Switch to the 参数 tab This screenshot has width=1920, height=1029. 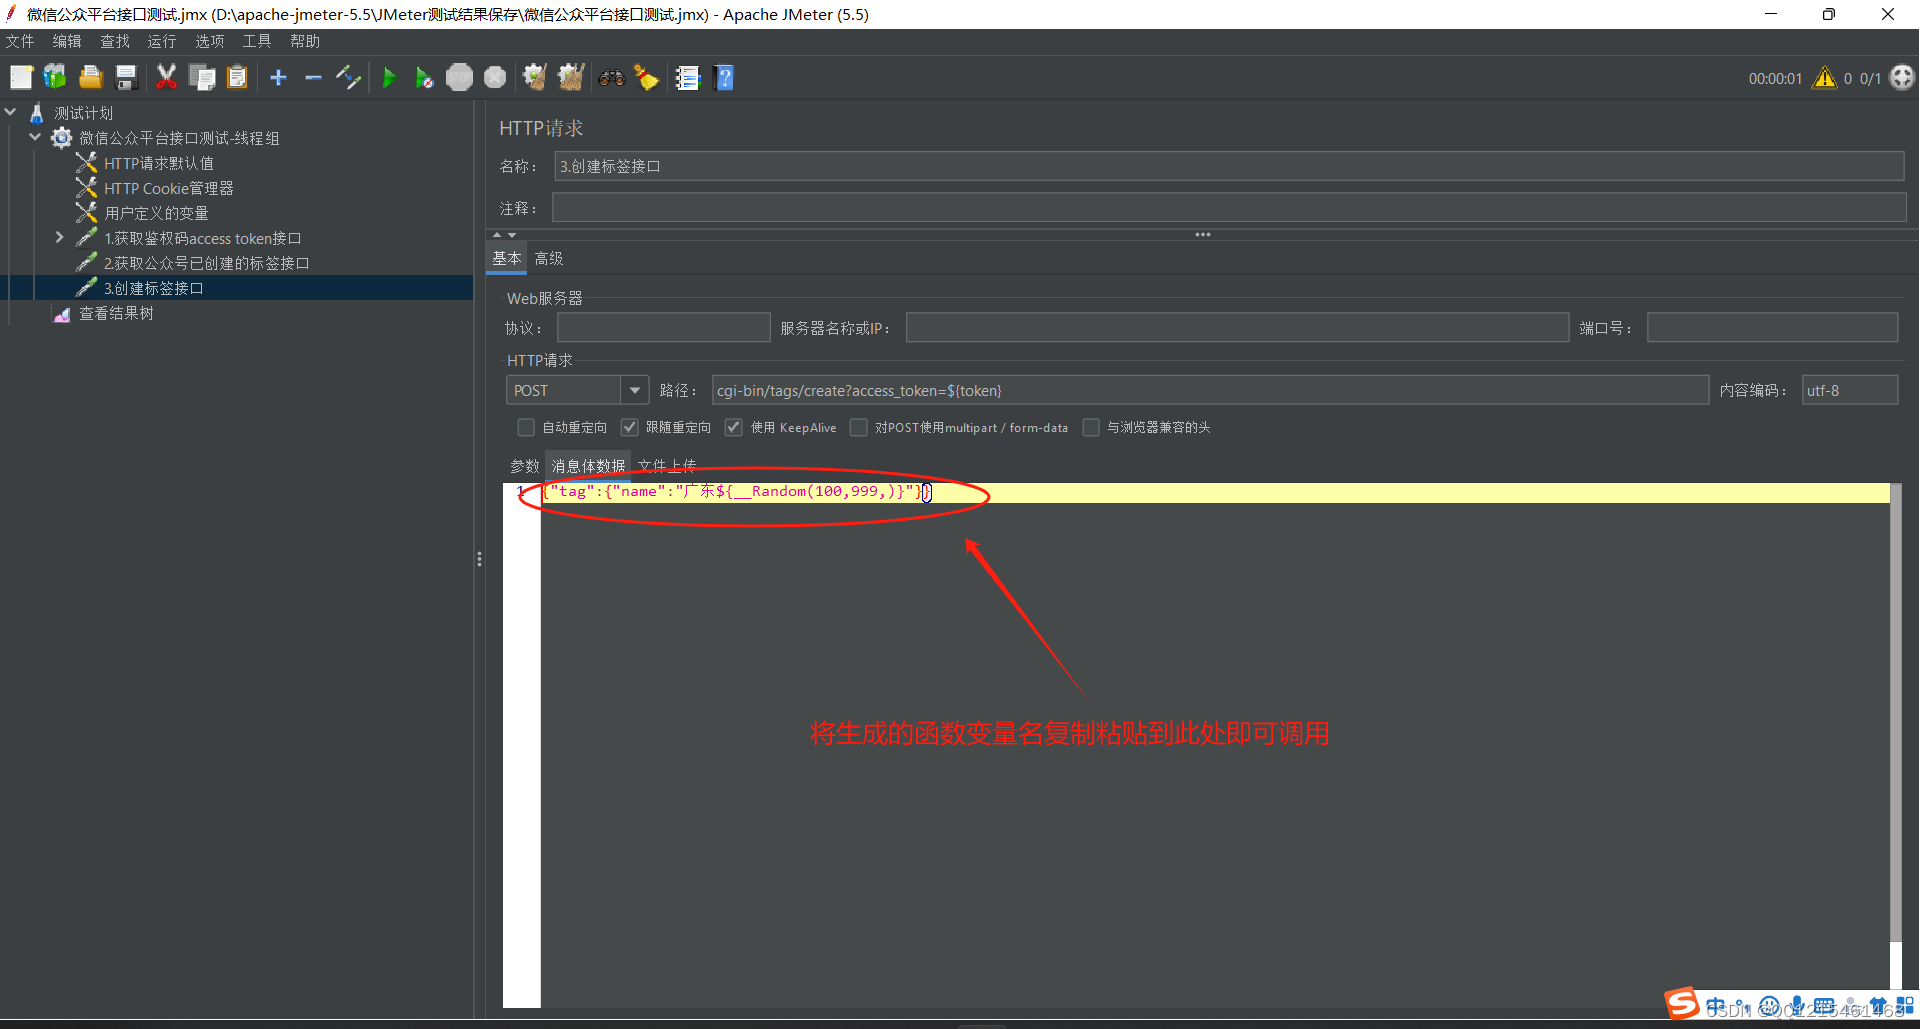tap(525, 466)
